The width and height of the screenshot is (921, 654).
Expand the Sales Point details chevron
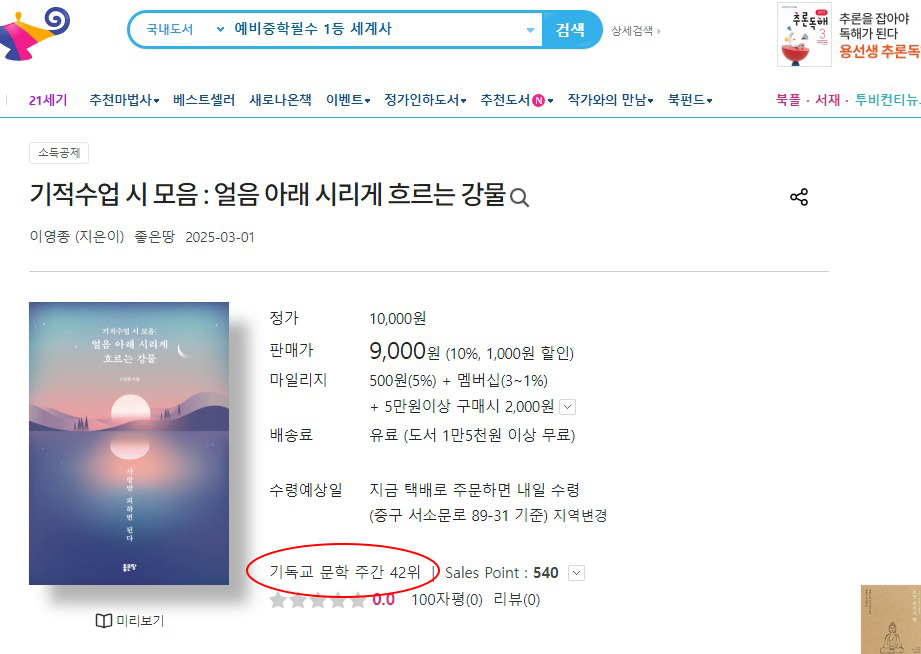pyautogui.click(x=577, y=573)
